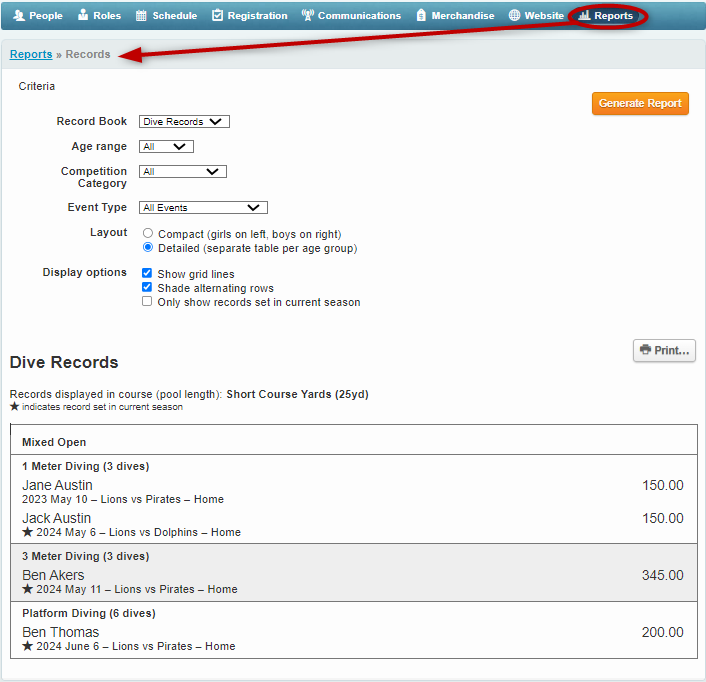This screenshot has width=706, height=682.
Task: Open the Record Book dropdown
Action: (x=184, y=122)
